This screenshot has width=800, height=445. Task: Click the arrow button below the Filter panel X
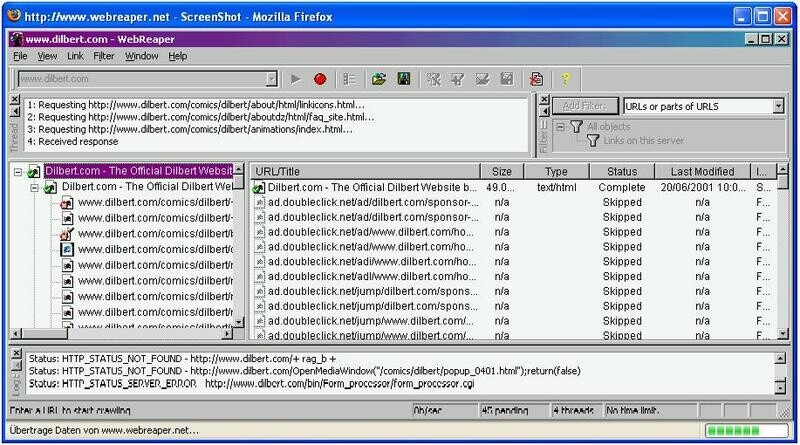coord(544,111)
